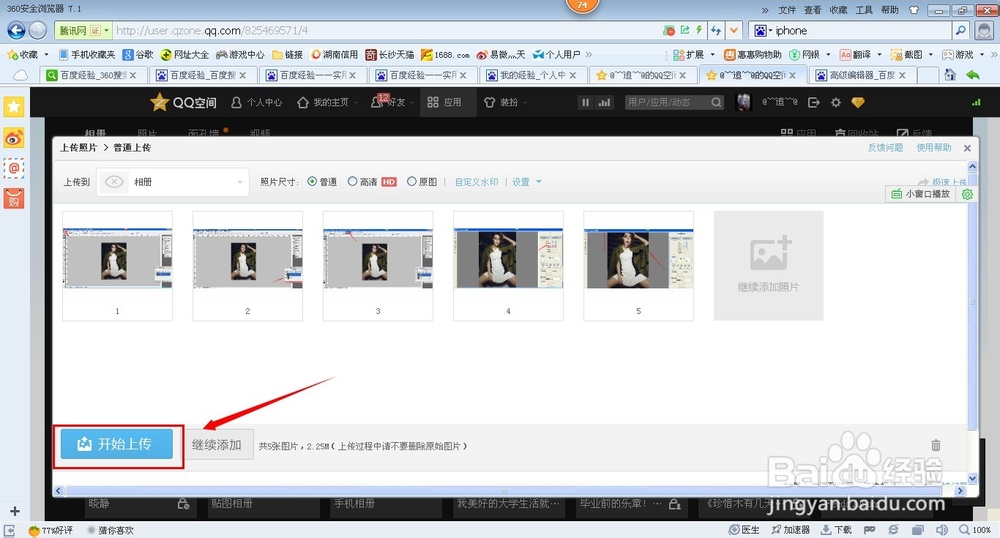Expand the 收藏 bookmarks dropdown arrow
This screenshot has height=538, width=1000.
point(47,55)
